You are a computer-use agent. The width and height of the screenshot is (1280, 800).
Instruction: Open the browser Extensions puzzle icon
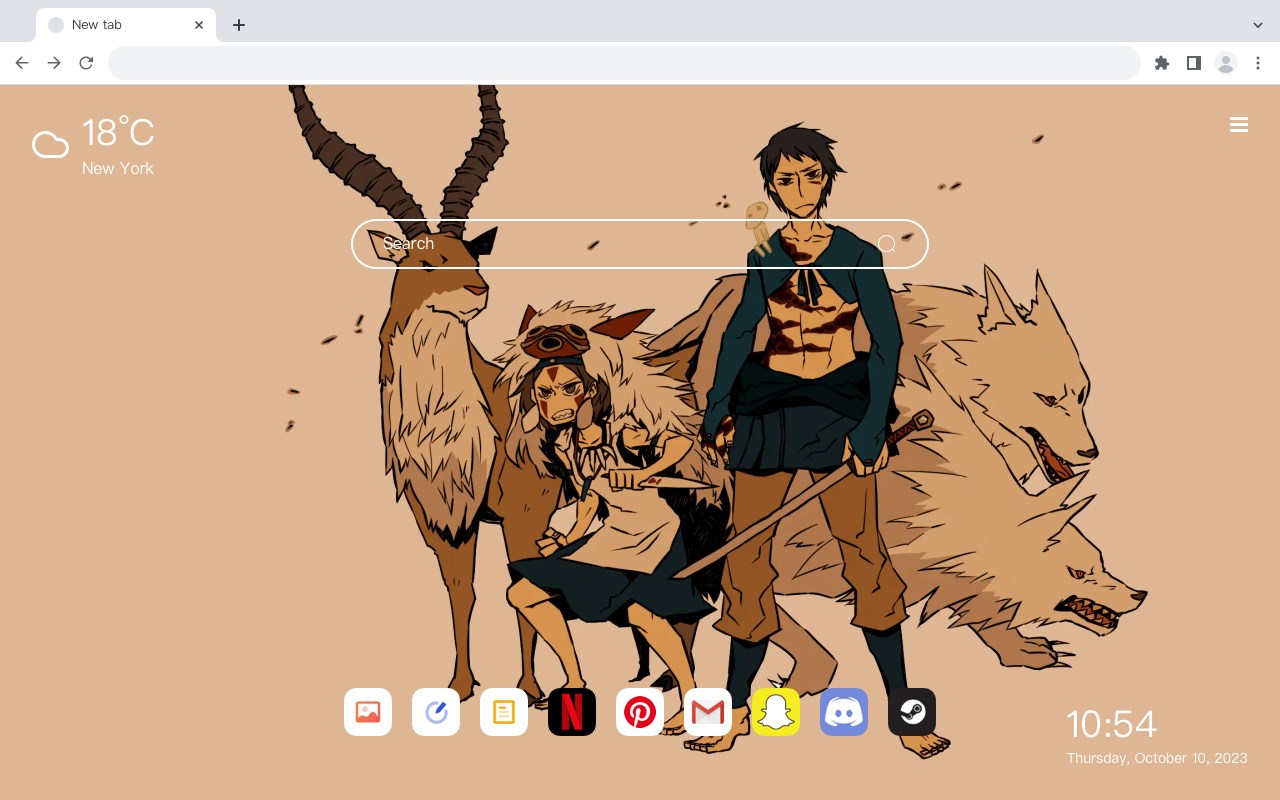coord(1161,63)
